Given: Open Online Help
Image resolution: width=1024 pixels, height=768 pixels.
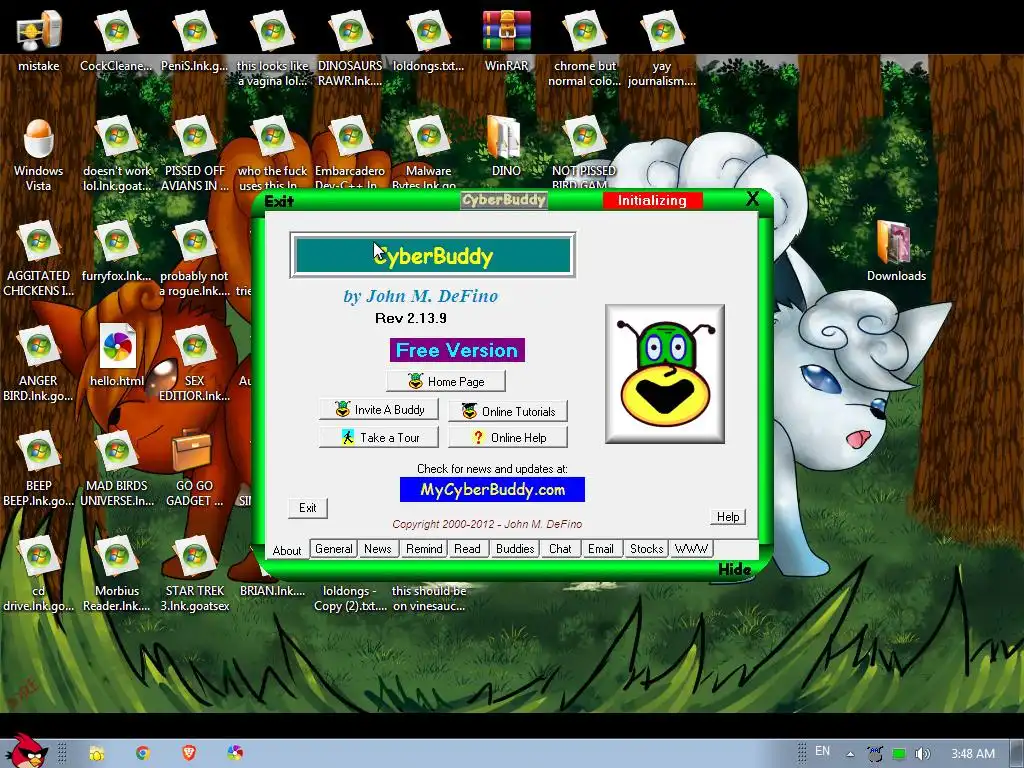Looking at the screenshot, I should coord(508,438).
